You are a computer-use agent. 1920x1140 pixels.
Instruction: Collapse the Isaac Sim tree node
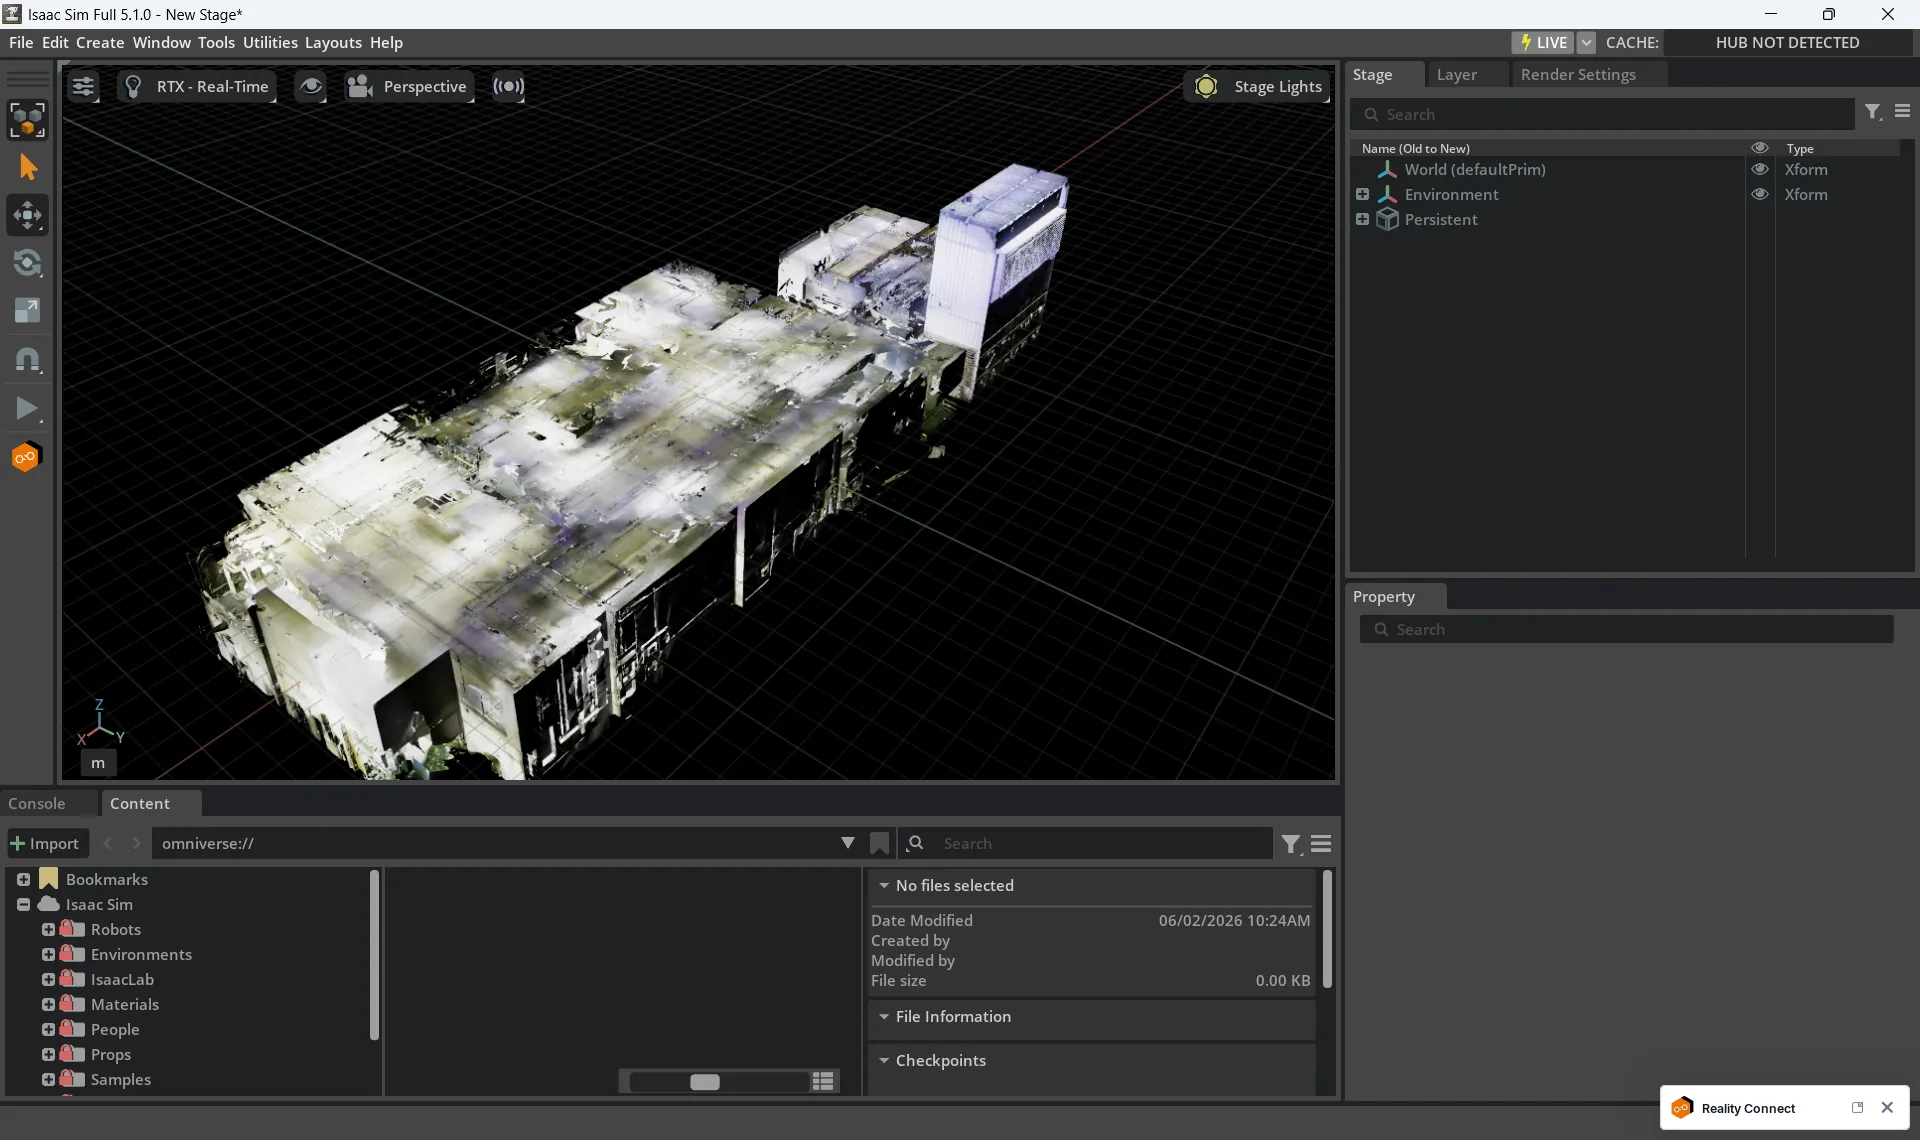click(x=23, y=905)
